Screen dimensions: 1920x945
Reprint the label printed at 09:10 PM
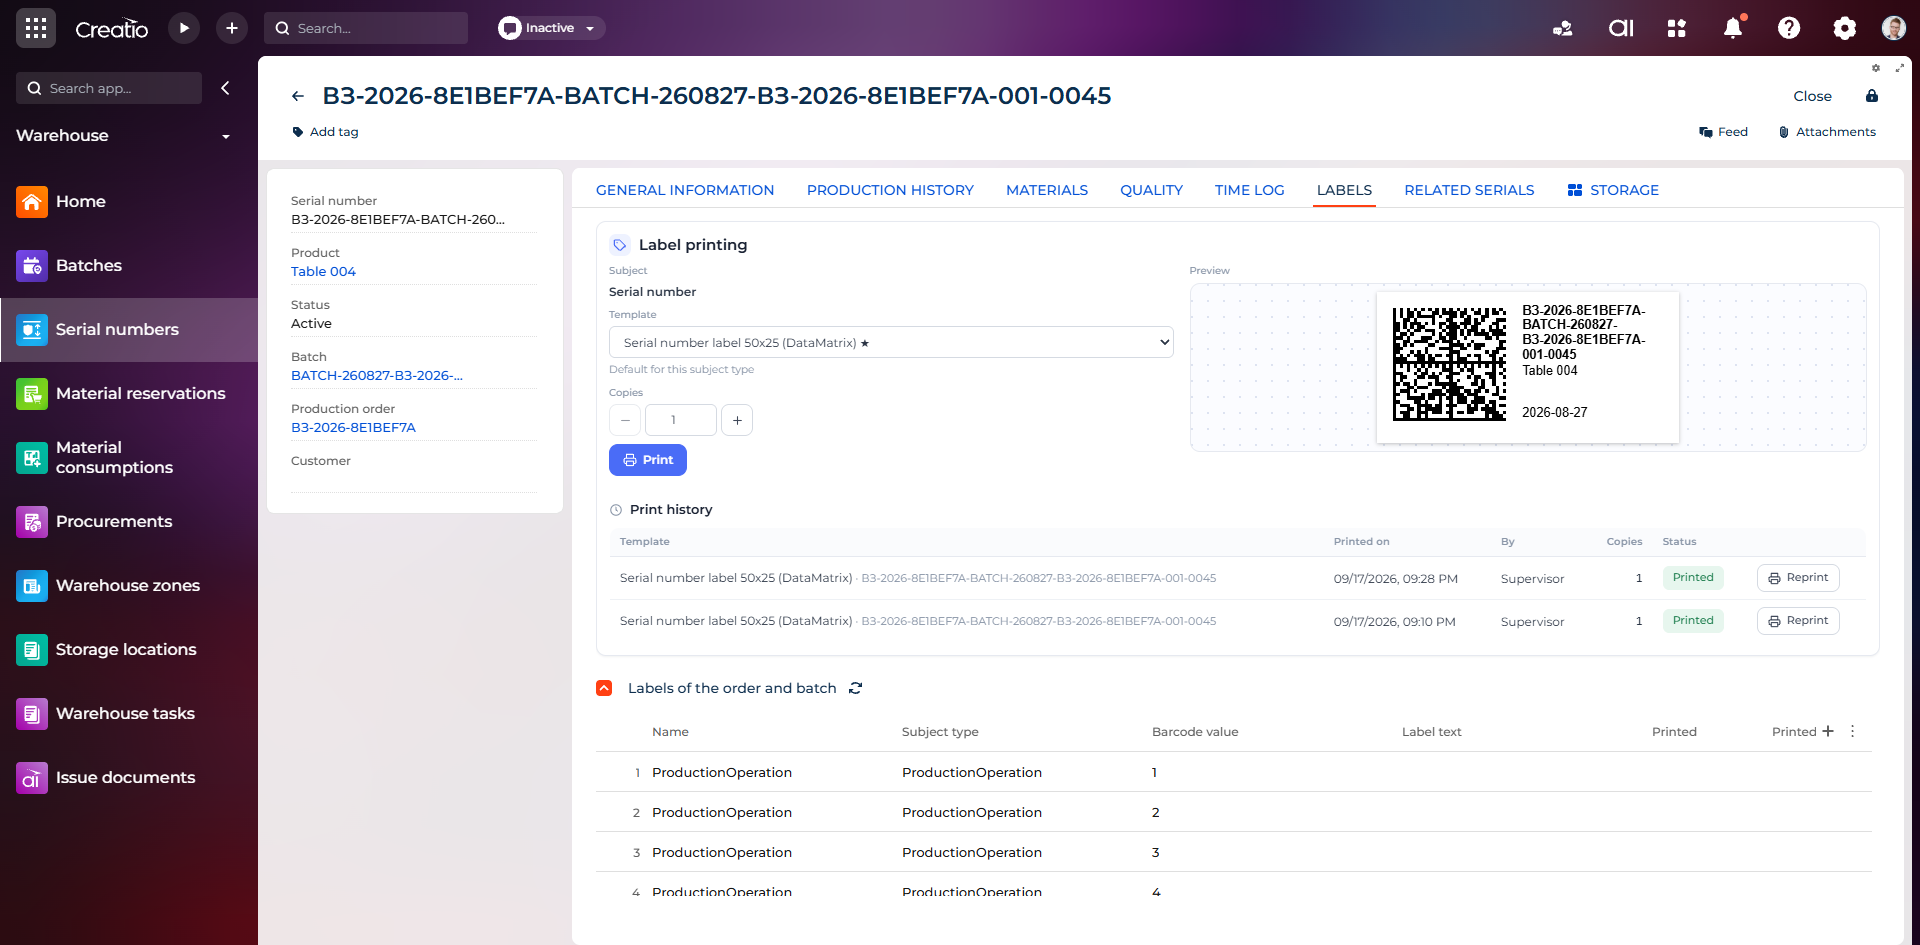click(1798, 621)
